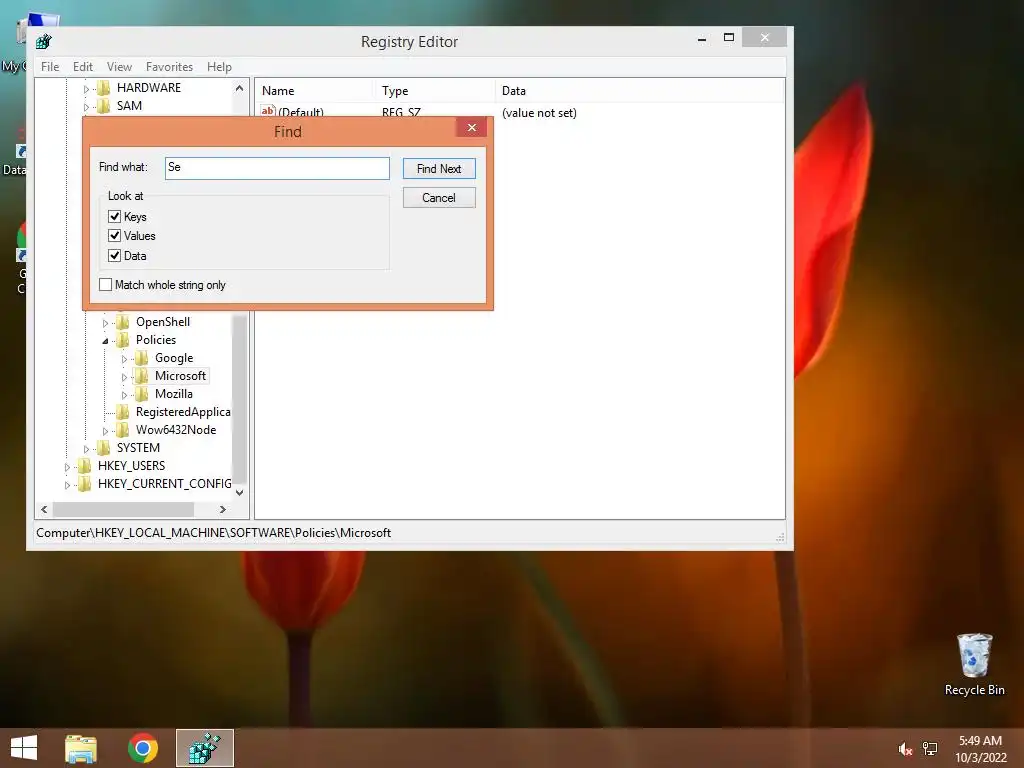Expand the OpenShell key
Screen dimensions: 1024x768
tap(105, 323)
